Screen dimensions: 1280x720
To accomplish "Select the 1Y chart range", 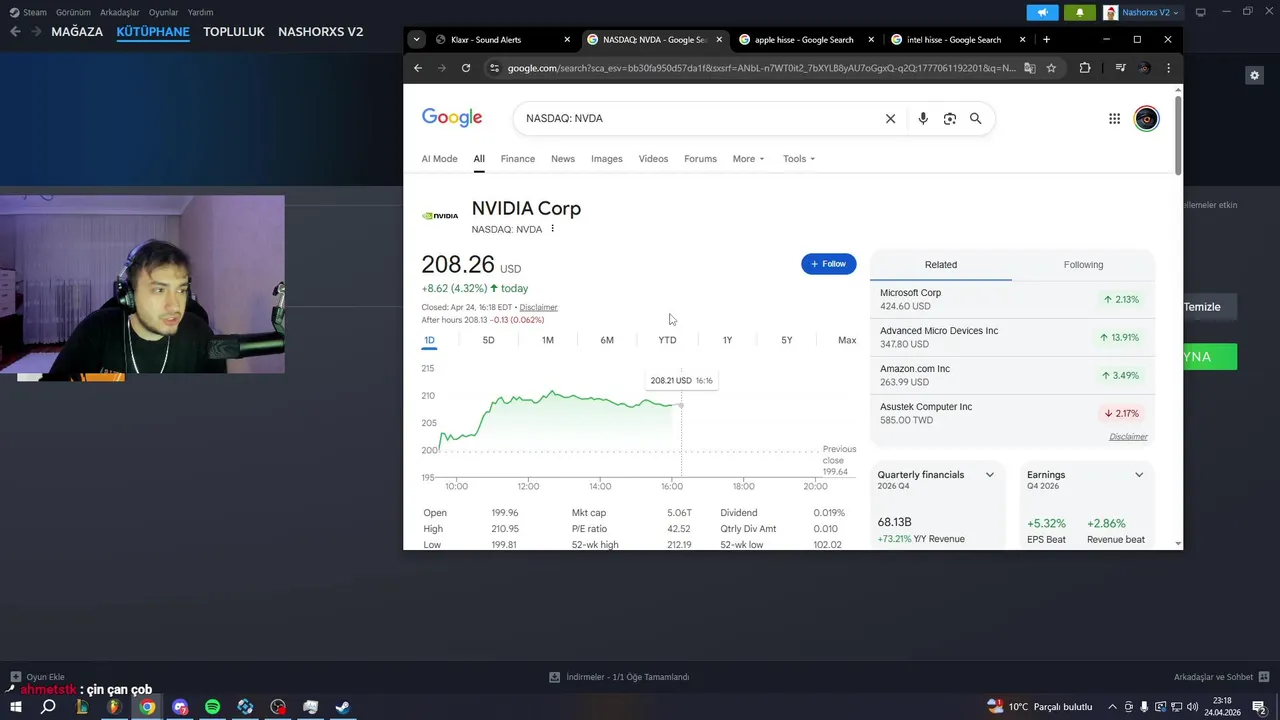I will [727, 340].
